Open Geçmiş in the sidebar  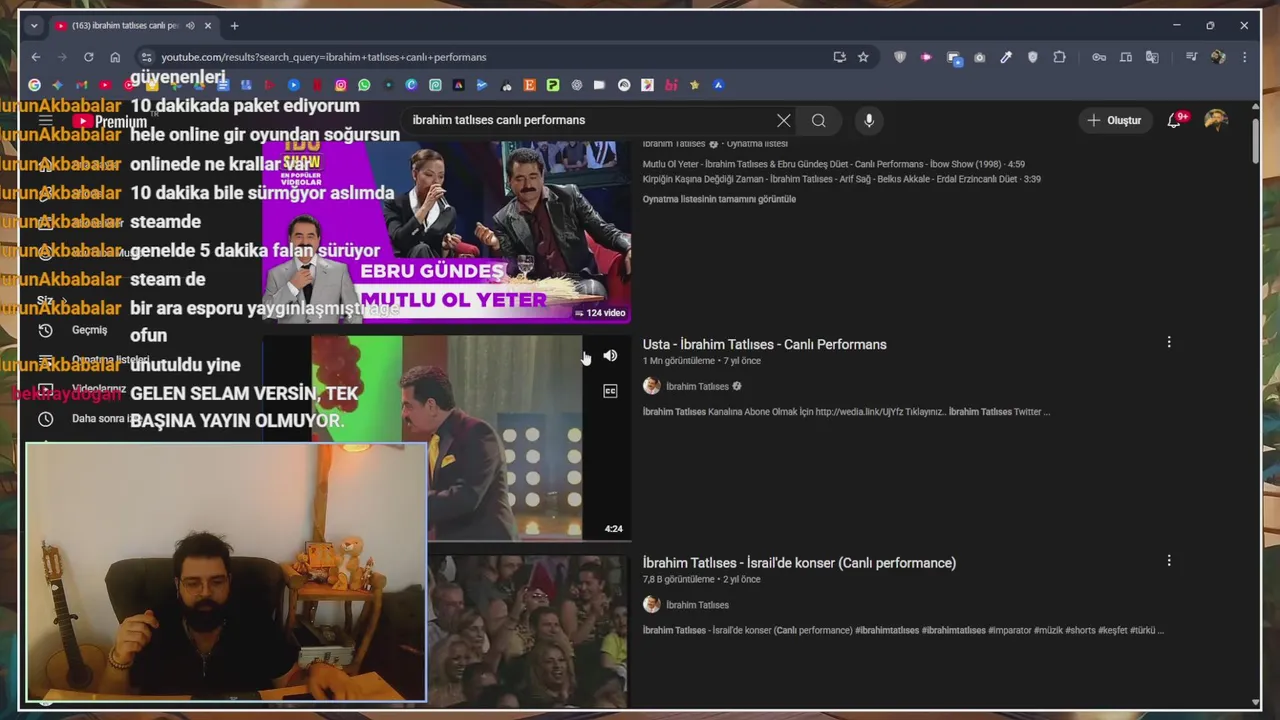[x=89, y=330]
